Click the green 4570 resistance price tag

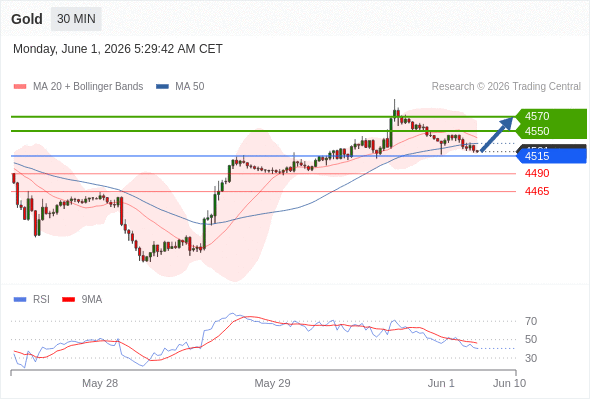point(551,116)
